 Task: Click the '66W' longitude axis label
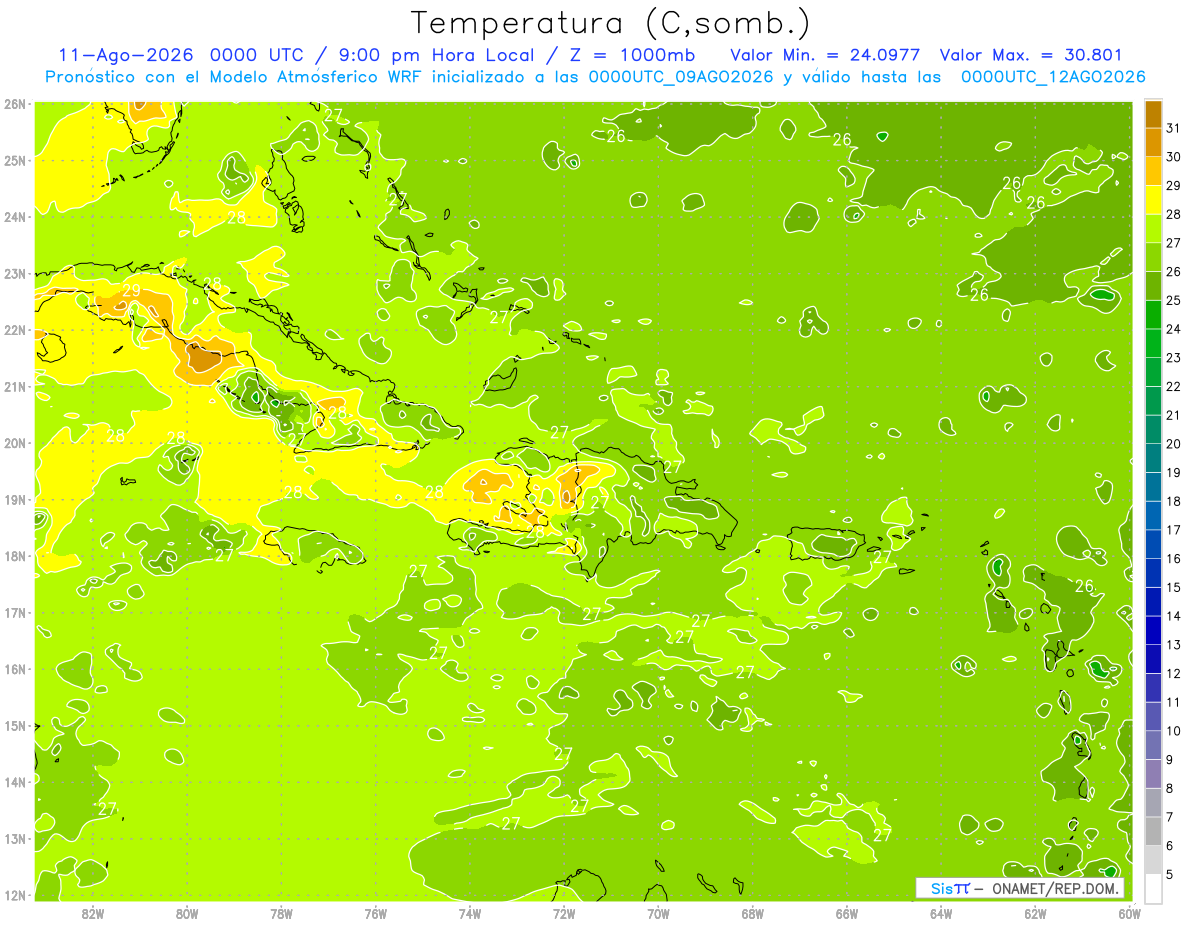pyautogui.click(x=847, y=914)
